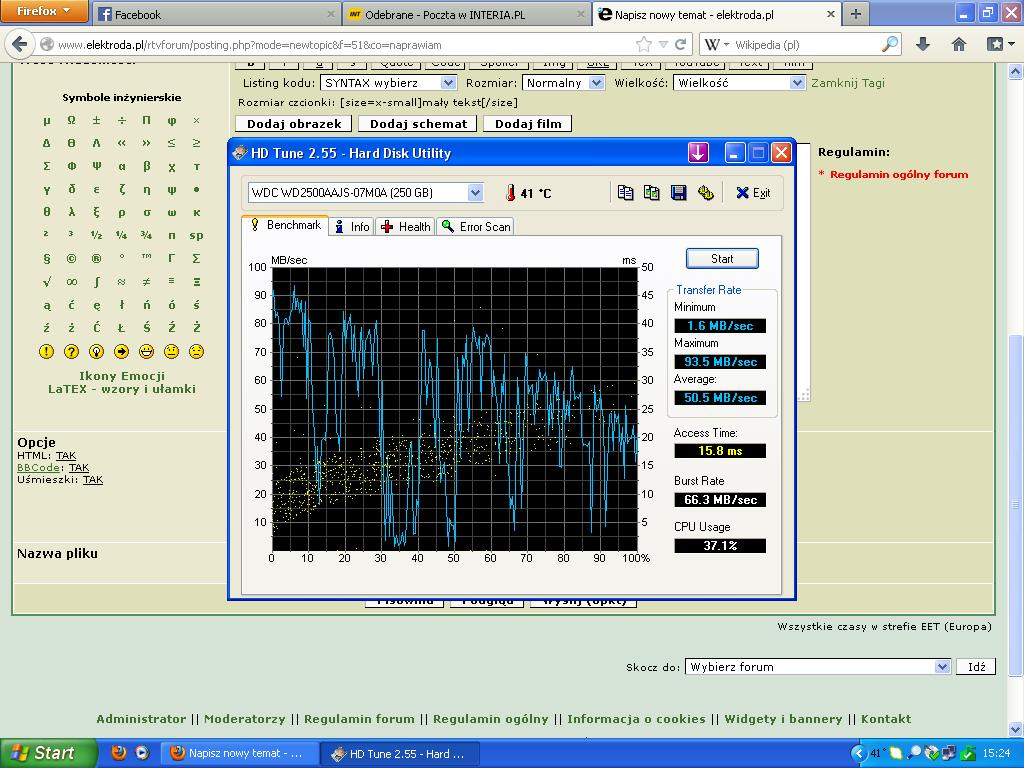Open the Windows Start menu

click(x=48, y=753)
